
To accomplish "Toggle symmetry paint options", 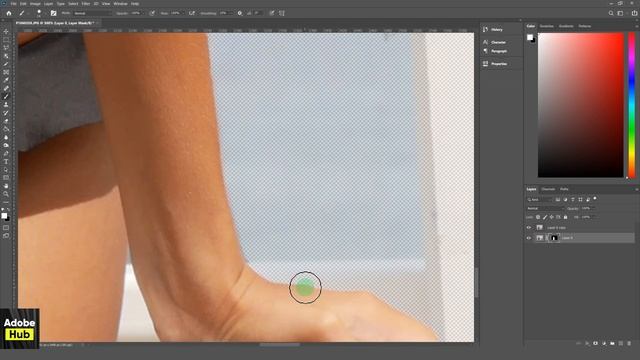I will tap(282, 13).
